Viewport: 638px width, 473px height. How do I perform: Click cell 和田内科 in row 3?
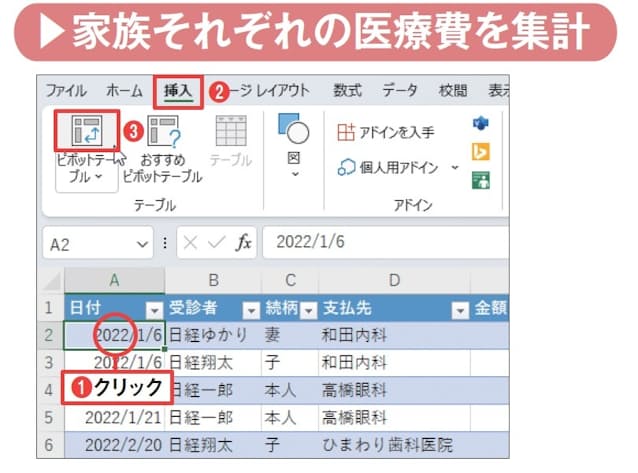click(394, 363)
